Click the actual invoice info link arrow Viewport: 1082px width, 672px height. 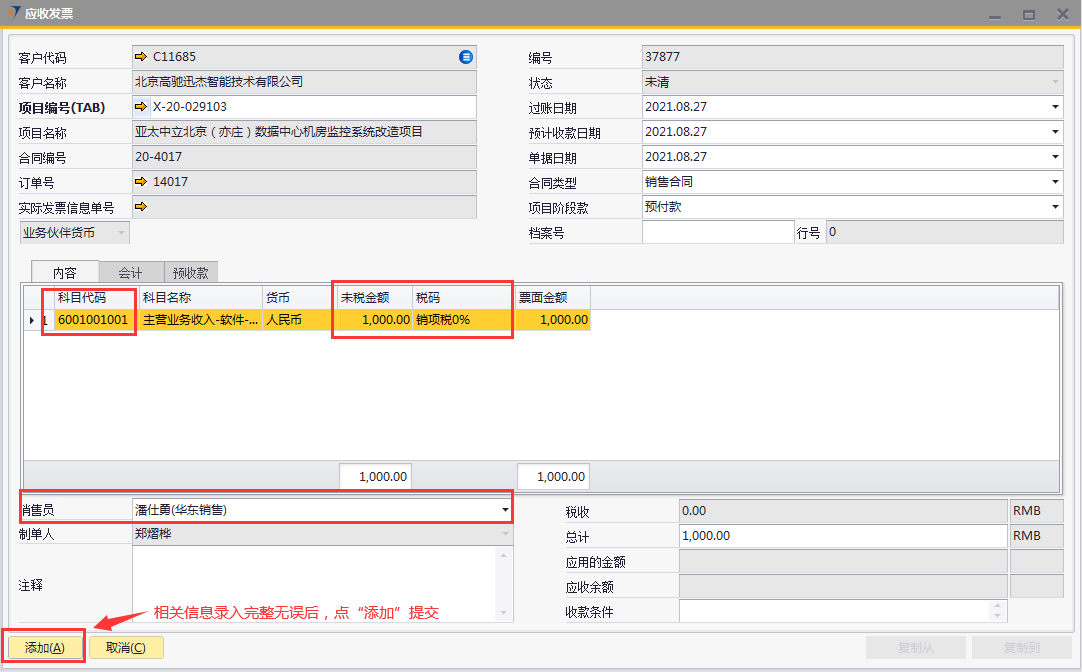coord(141,207)
